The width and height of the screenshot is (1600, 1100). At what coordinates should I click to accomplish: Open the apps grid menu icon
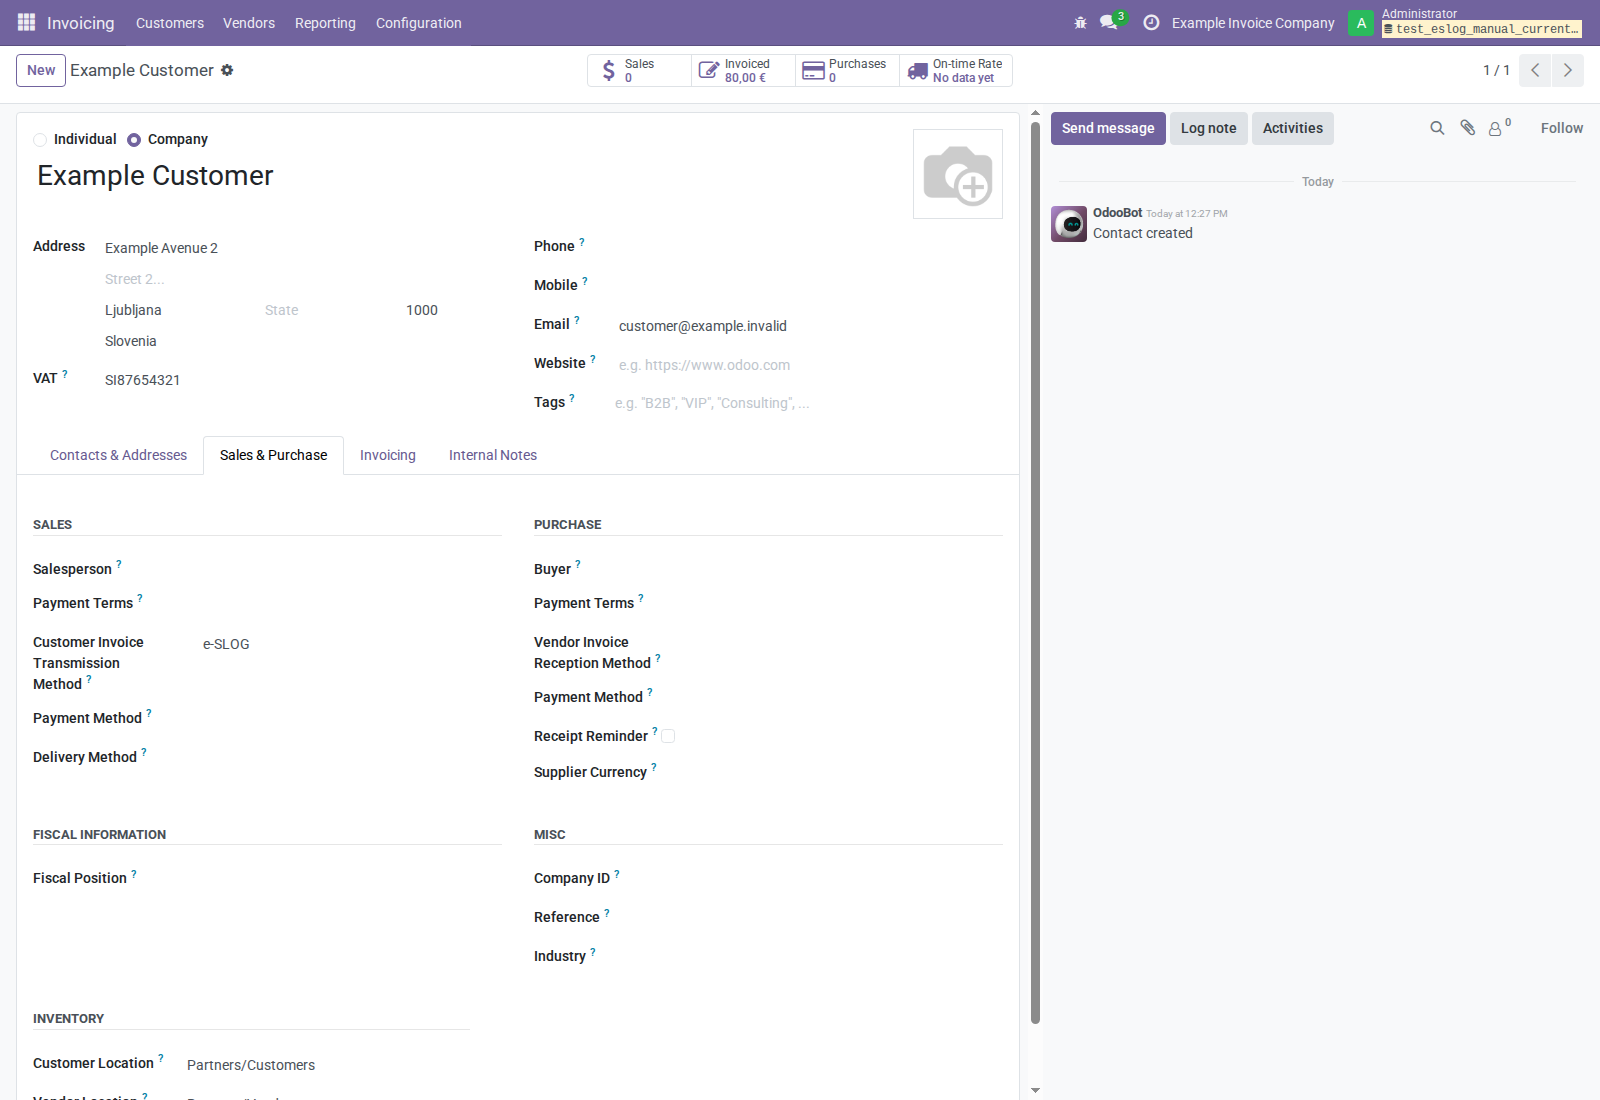click(26, 22)
